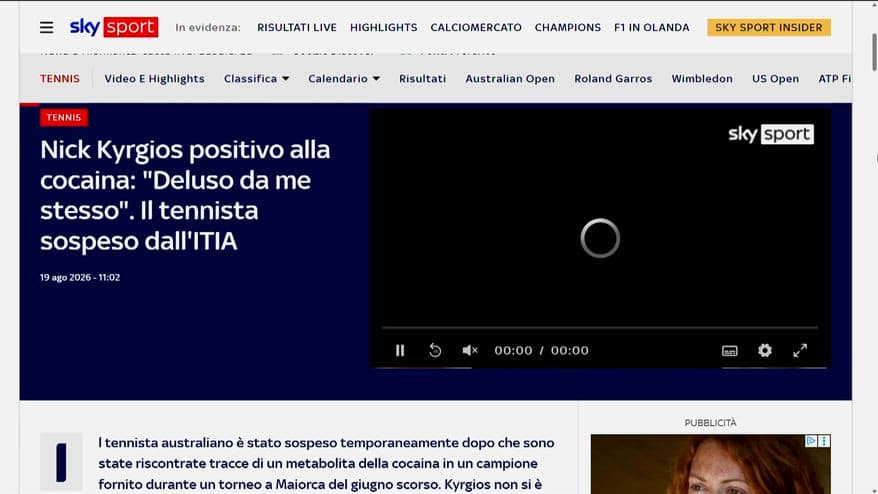Click the loading video area
This screenshot has height=494, width=878.
[600, 238]
